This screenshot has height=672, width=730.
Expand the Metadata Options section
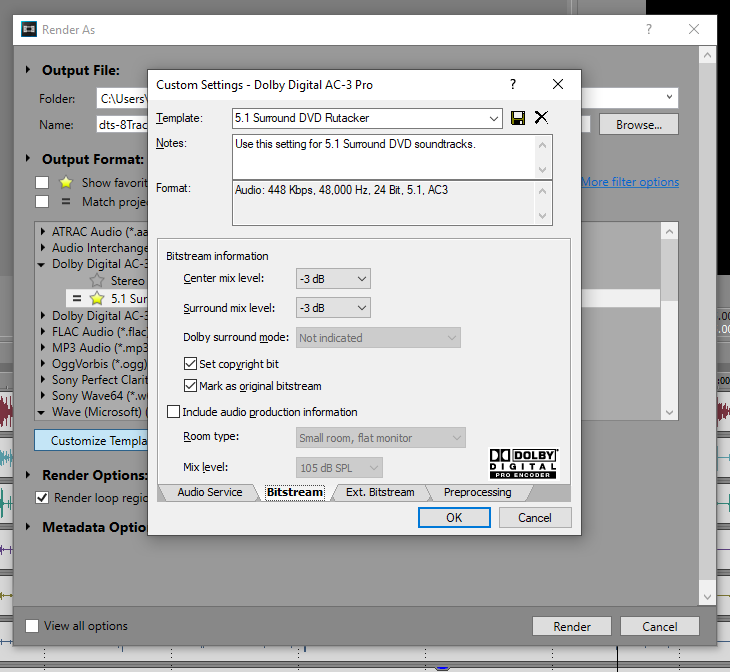(x=28, y=527)
